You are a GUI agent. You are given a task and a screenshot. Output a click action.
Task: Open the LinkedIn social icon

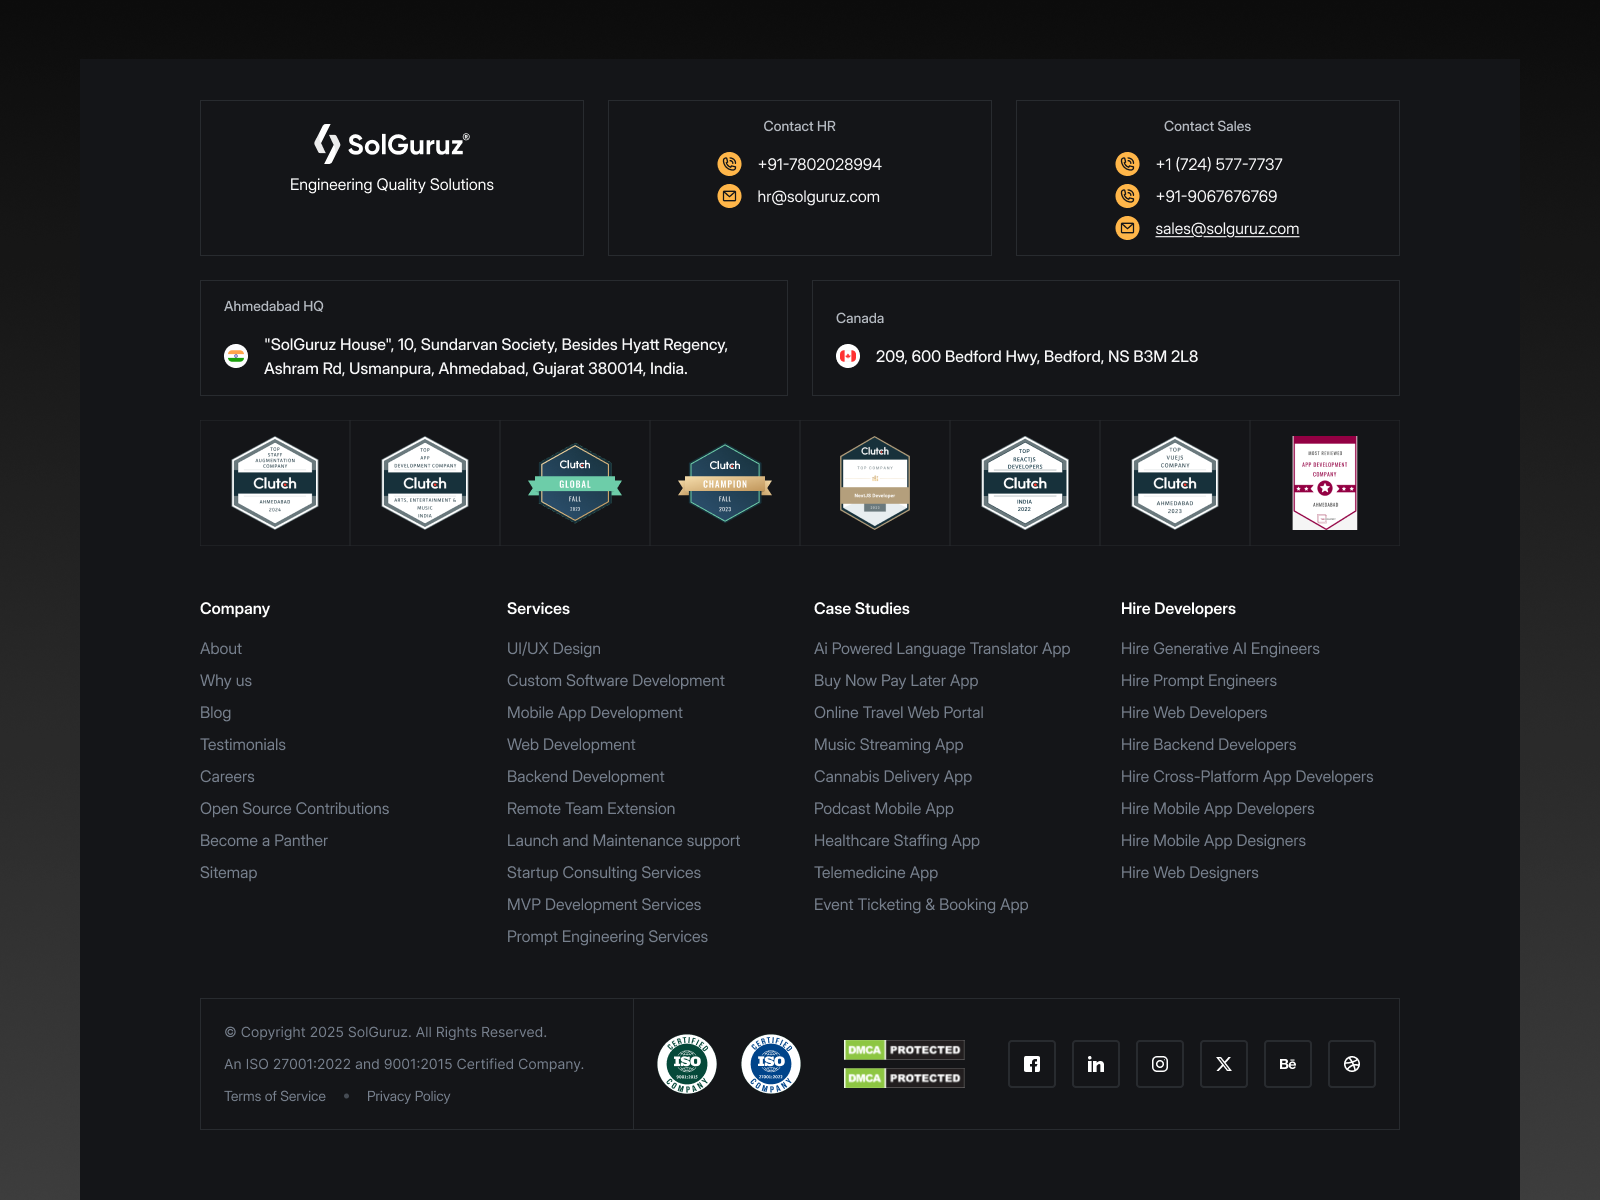1096,1064
